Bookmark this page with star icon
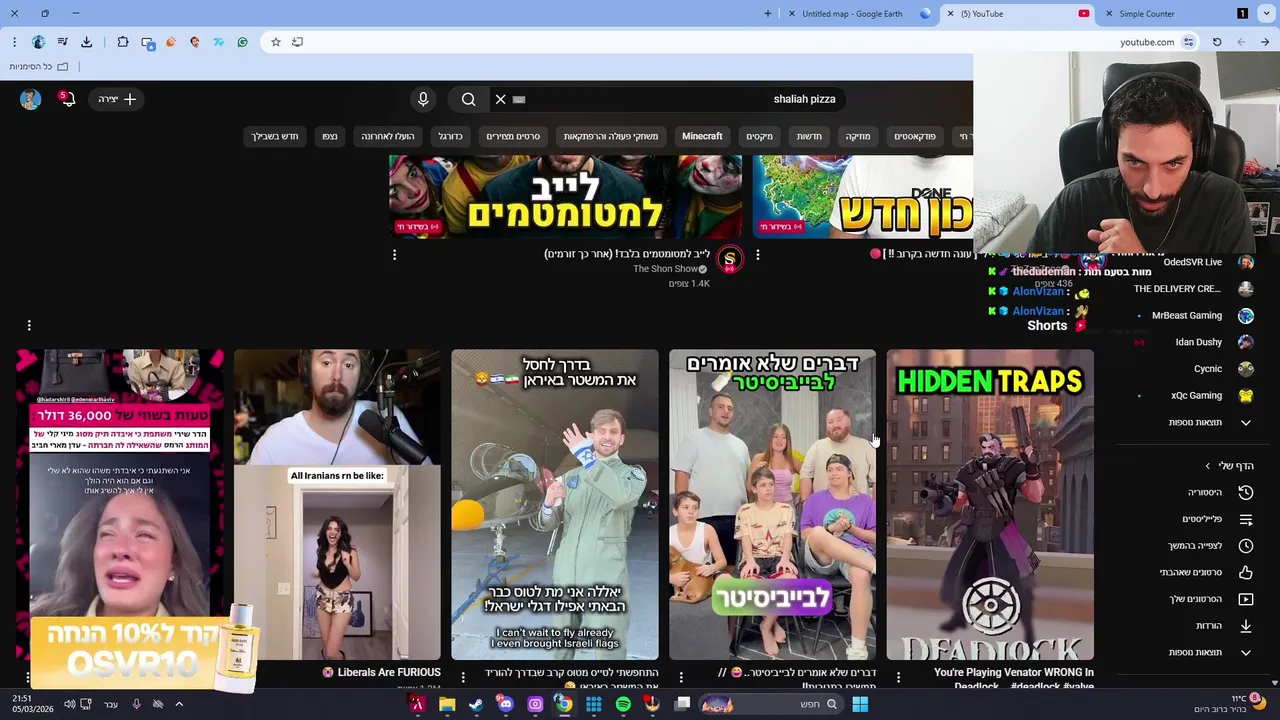 276,42
